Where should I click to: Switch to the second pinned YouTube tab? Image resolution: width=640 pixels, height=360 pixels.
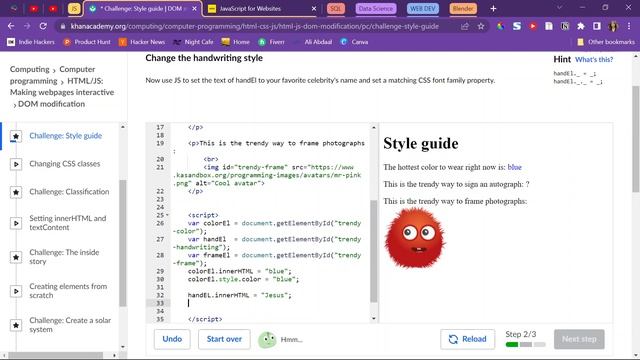(x=53, y=8)
